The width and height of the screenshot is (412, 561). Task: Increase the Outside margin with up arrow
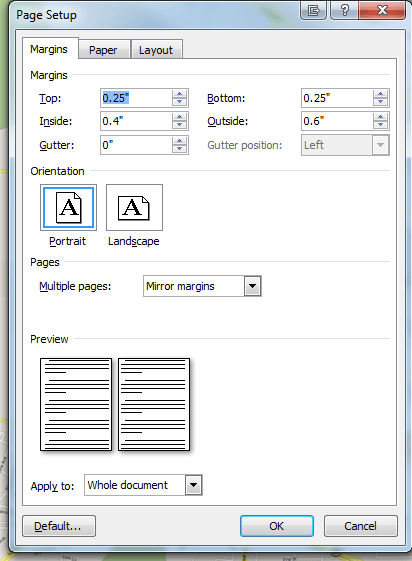pos(381,117)
